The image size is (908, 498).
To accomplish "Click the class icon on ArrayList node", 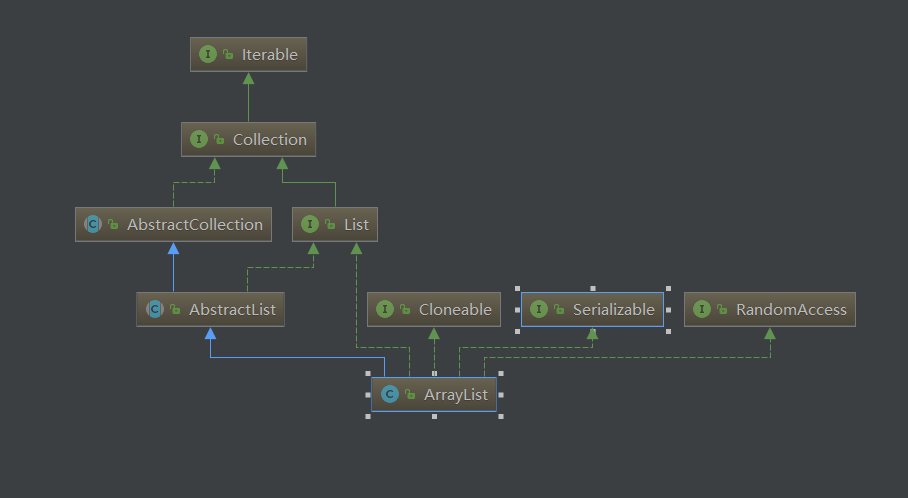I will tap(388, 395).
